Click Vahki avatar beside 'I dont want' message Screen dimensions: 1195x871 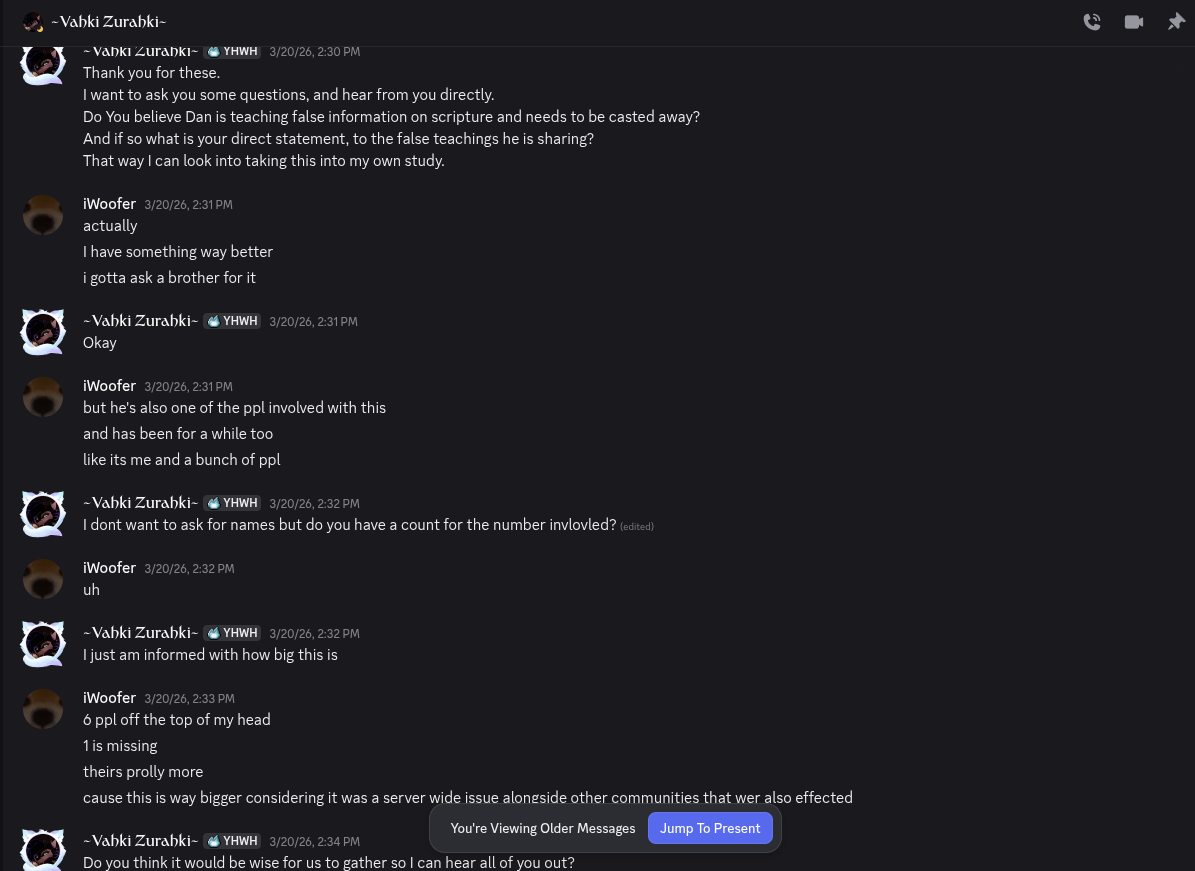[43, 514]
